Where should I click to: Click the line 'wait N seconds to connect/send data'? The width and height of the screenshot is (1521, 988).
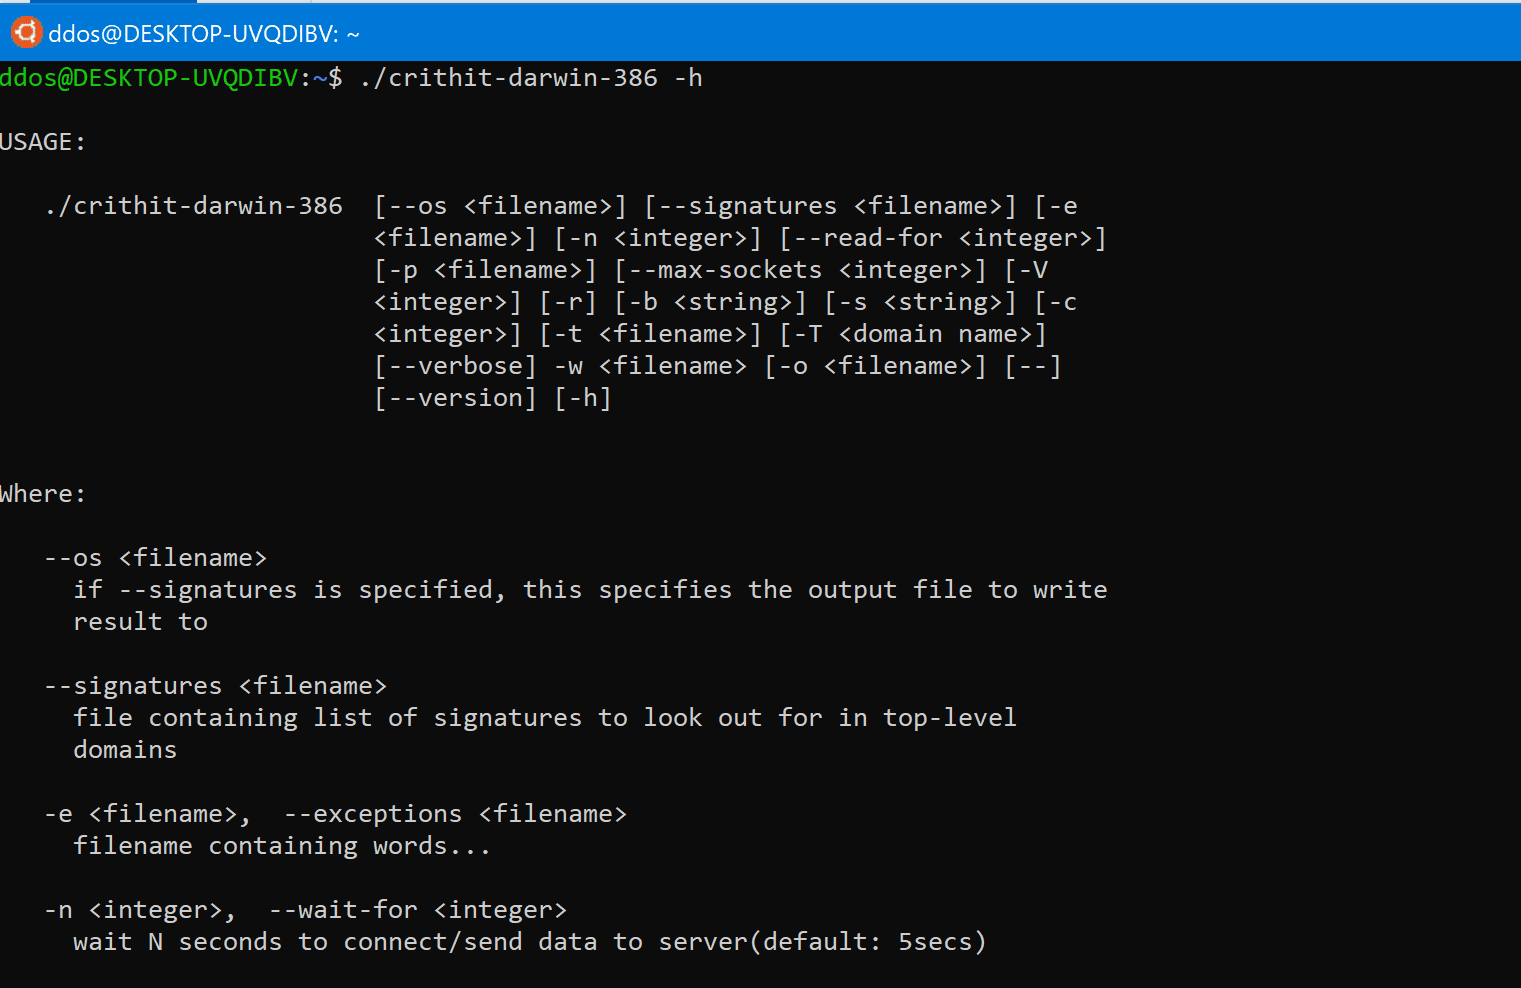(x=530, y=942)
